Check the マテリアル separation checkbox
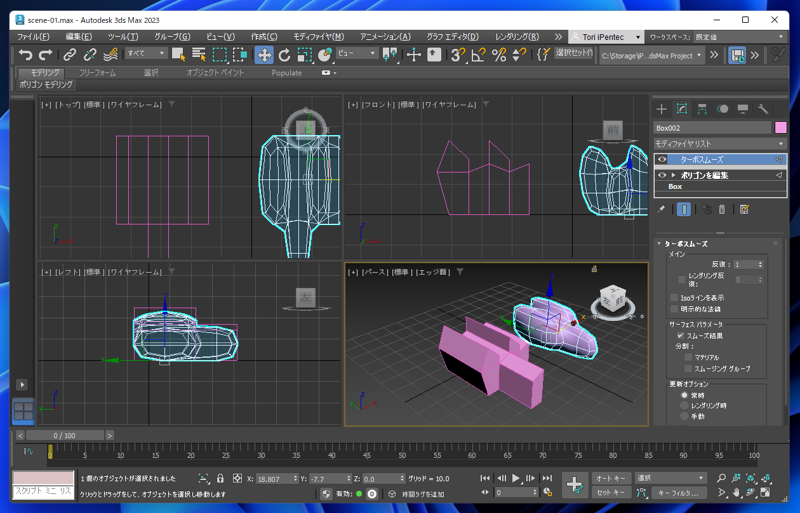 coord(688,357)
